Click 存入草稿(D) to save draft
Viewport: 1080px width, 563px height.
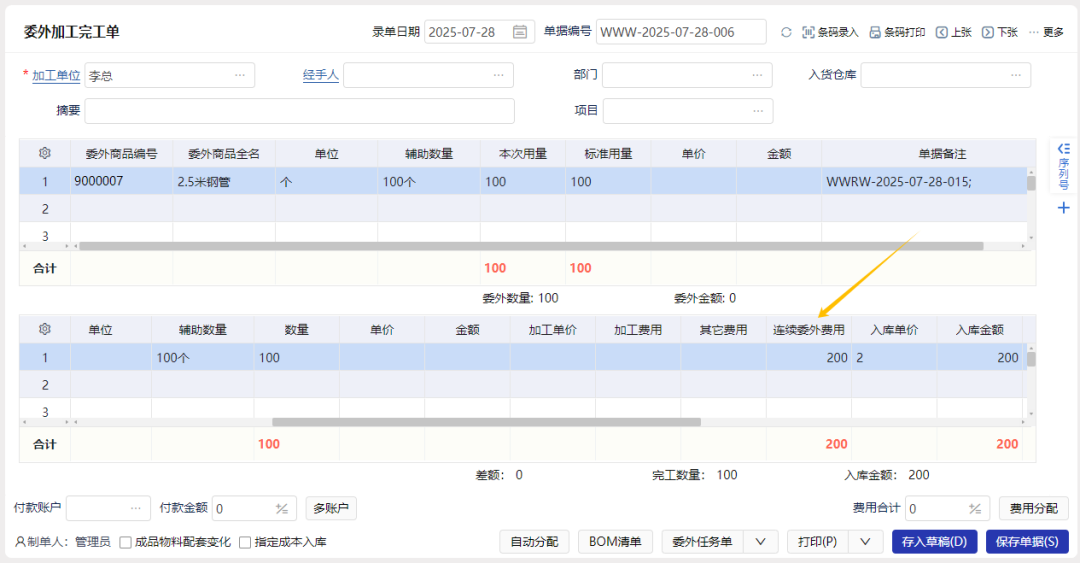(x=935, y=542)
